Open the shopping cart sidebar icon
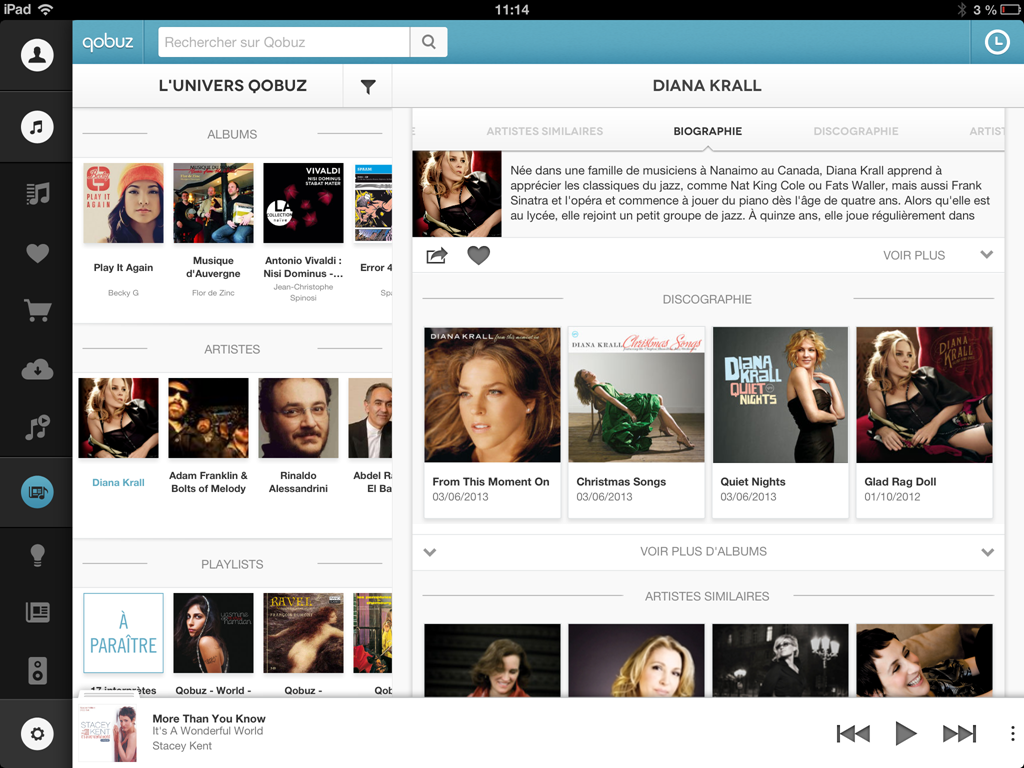The image size is (1024, 768). [37, 310]
